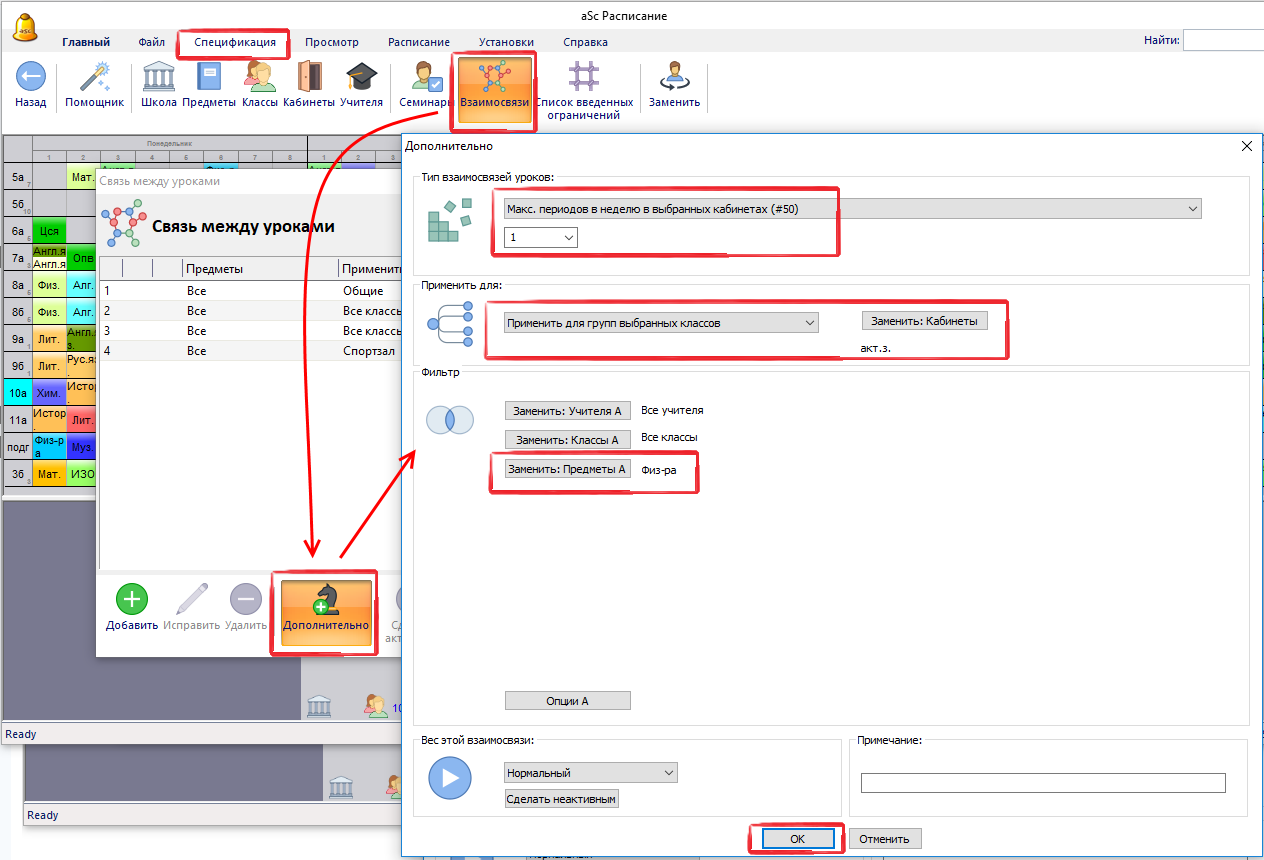Click the Заменить toolbar icon
This screenshot has width=1264, height=860.
[674, 78]
